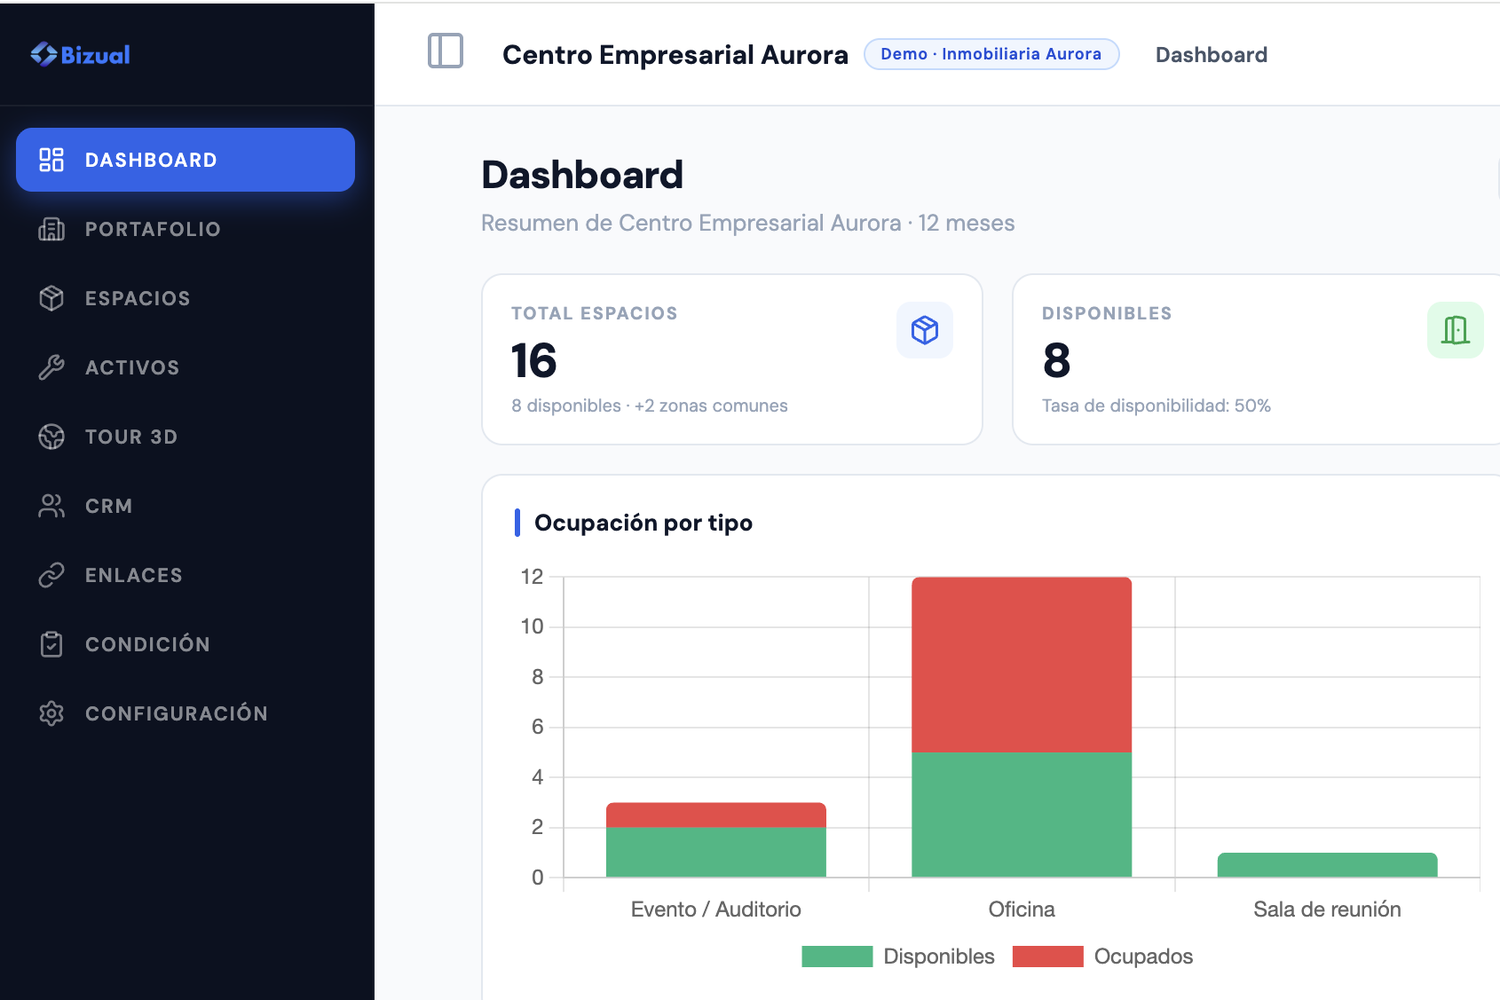Click the Demo · Inmobiliaria Aurora badge

point(991,54)
